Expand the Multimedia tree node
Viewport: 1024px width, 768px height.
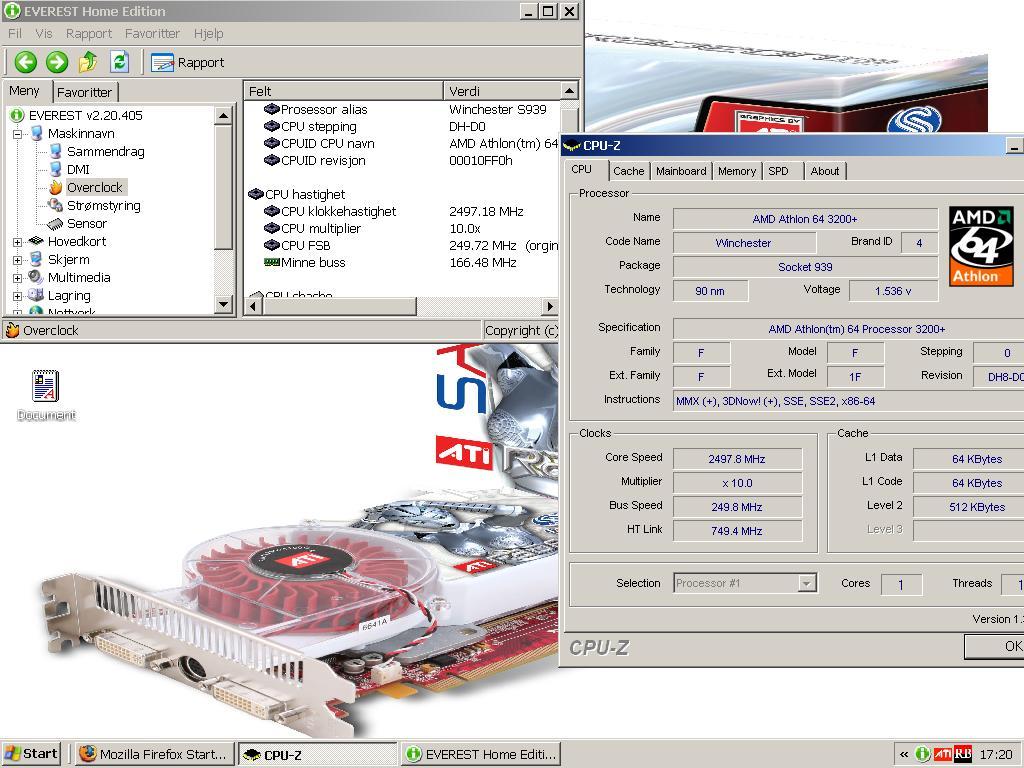[17, 277]
